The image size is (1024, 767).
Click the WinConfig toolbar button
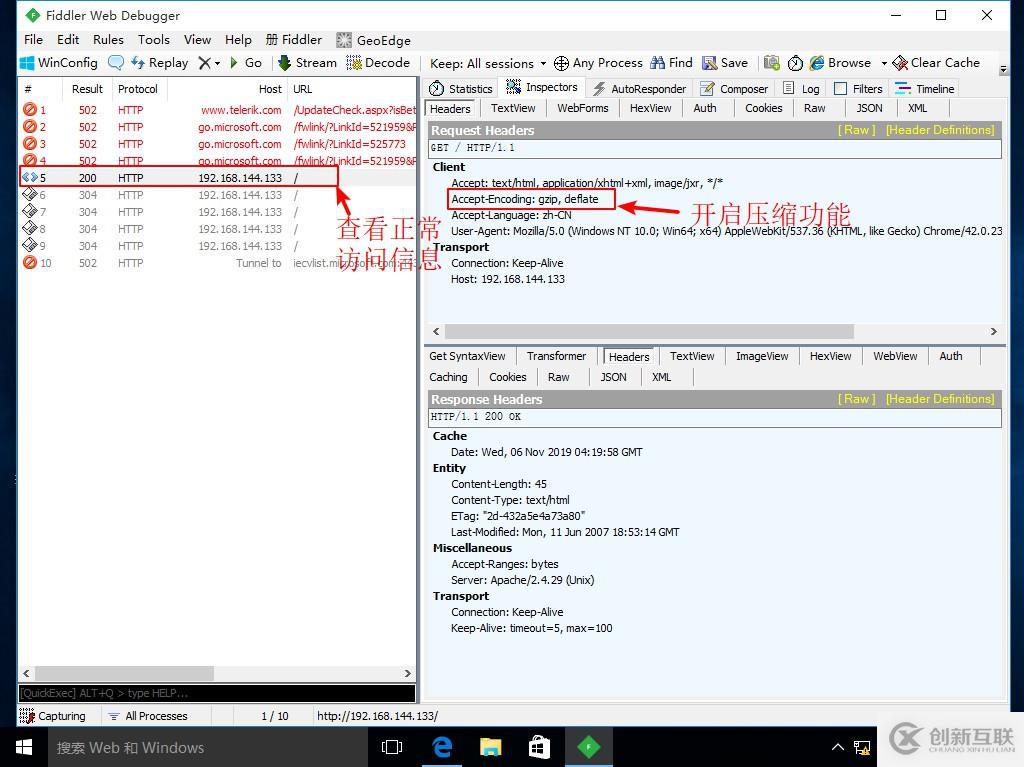click(59, 62)
